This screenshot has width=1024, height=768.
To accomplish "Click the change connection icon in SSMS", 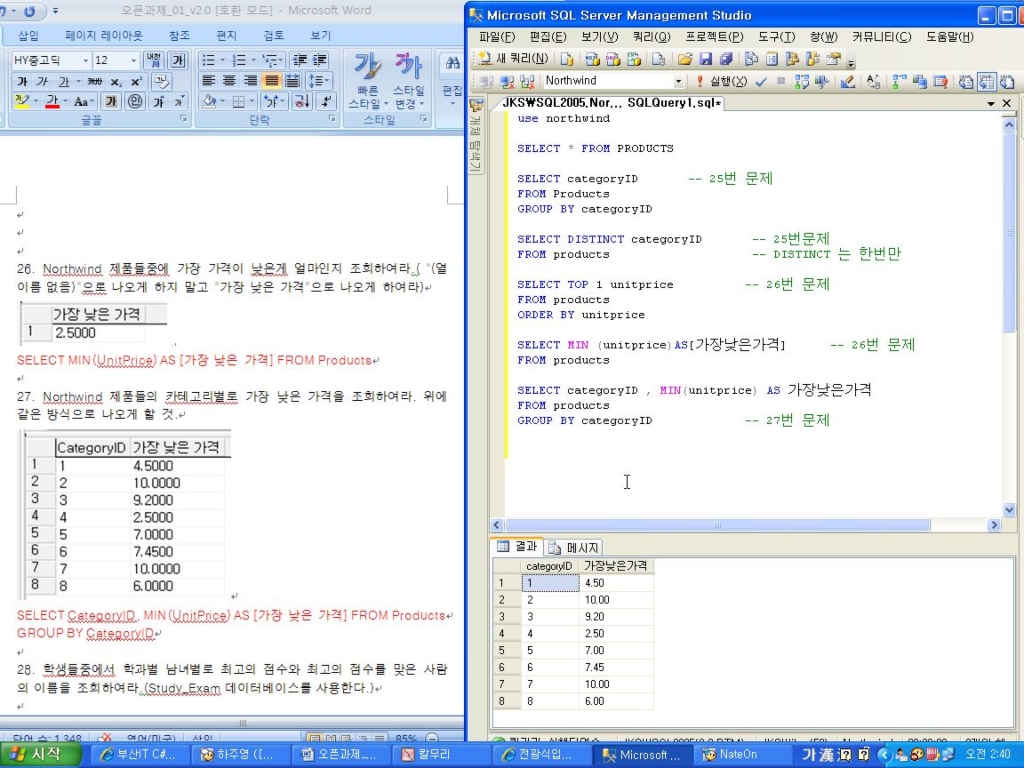I will 526,82.
